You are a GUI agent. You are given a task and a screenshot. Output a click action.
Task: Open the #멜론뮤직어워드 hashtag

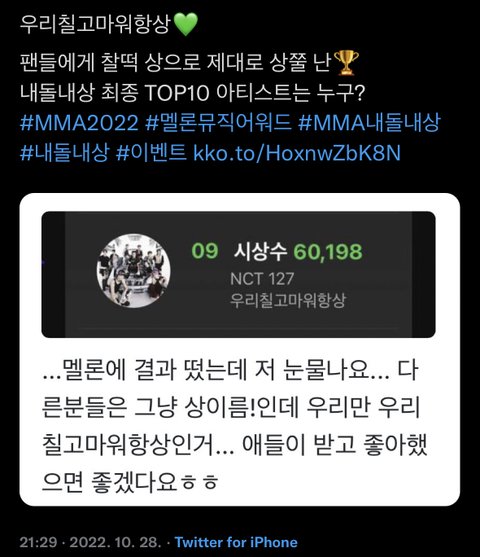219,123
